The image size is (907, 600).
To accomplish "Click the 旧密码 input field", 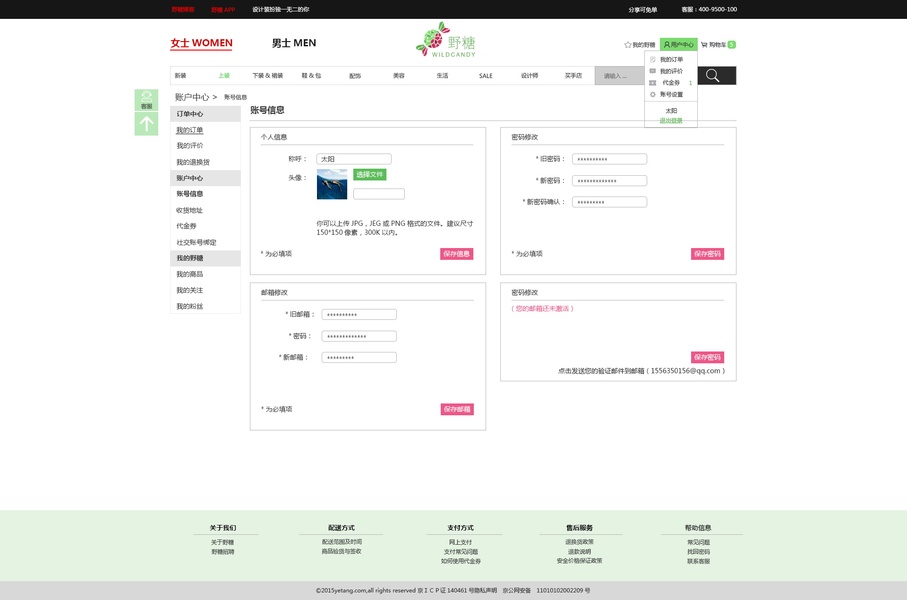I will [x=610, y=159].
